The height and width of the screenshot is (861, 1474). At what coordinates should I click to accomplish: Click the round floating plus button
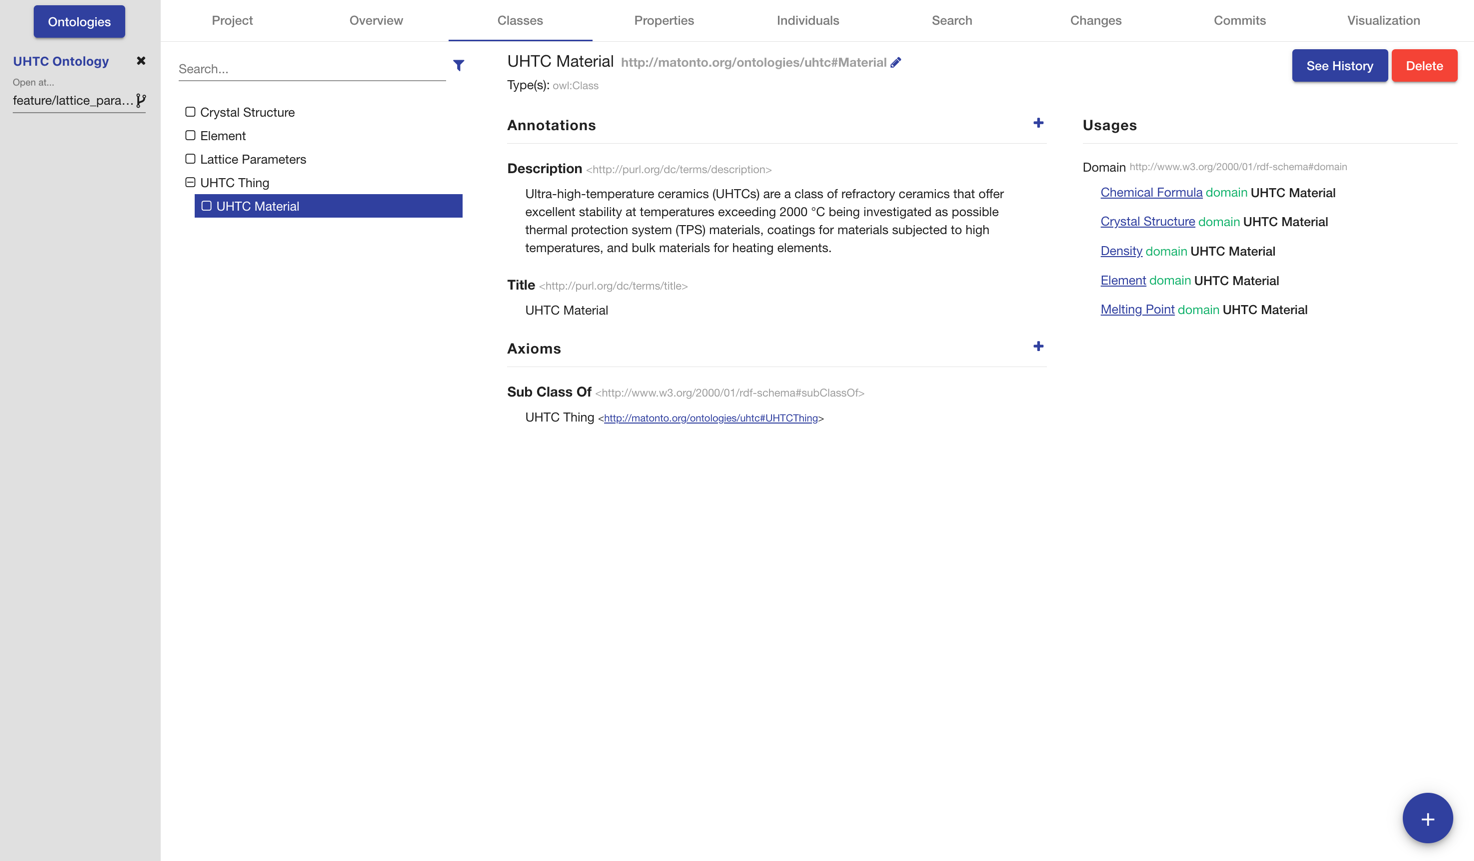(x=1427, y=818)
